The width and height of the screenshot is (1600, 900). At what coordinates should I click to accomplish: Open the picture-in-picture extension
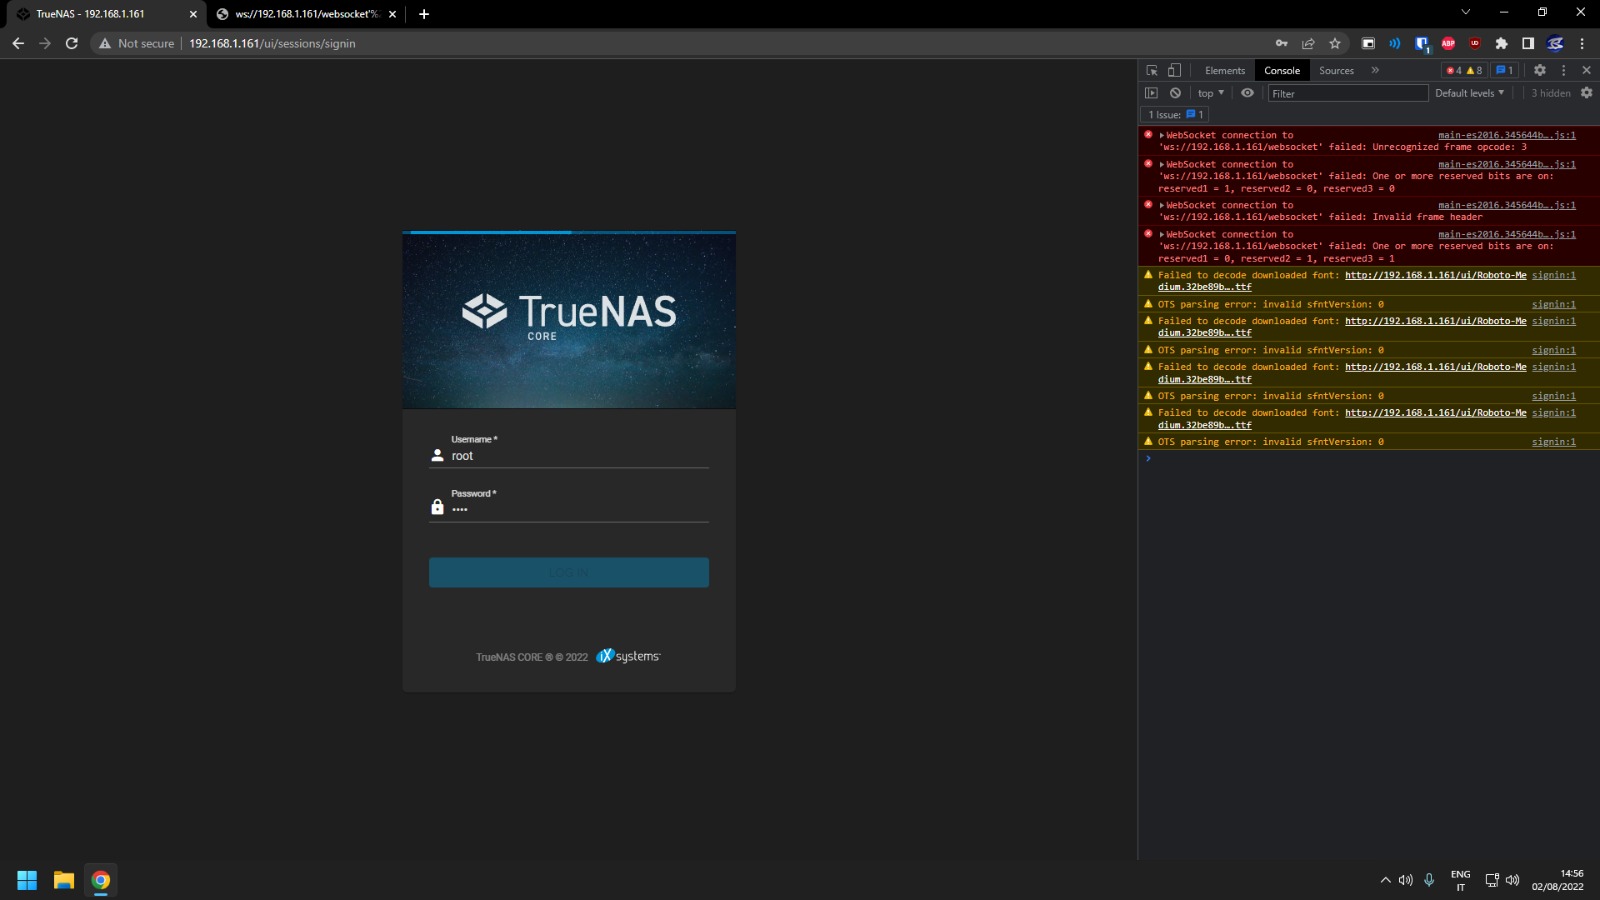click(x=1368, y=43)
